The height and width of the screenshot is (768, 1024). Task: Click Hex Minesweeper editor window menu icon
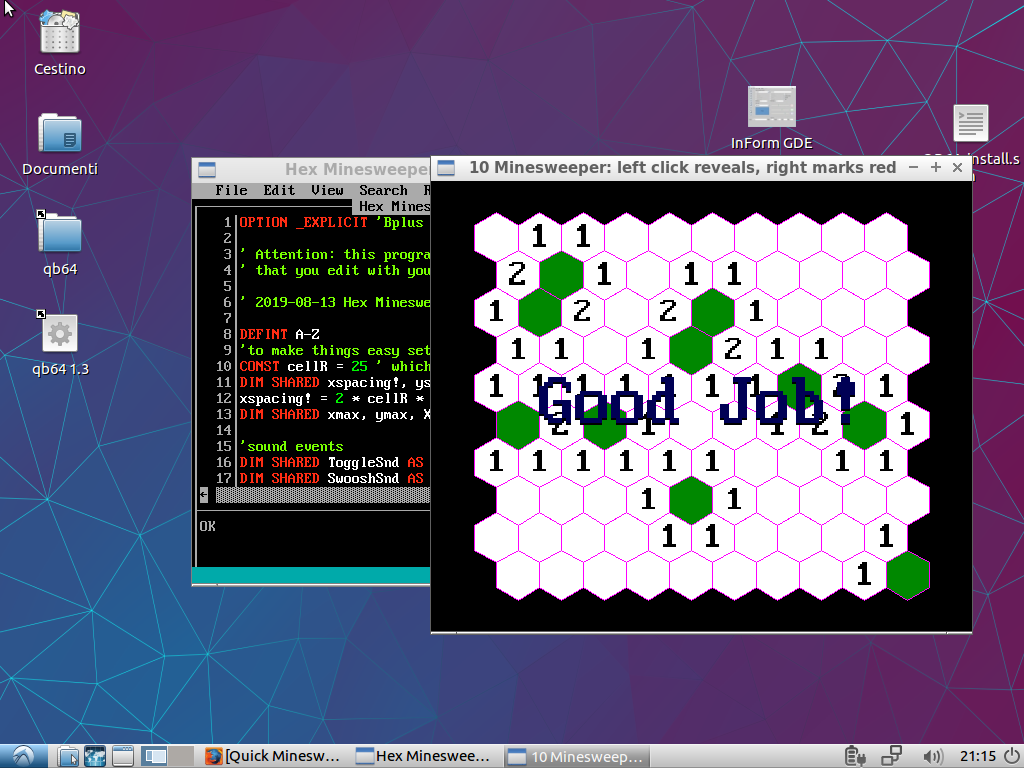207,169
